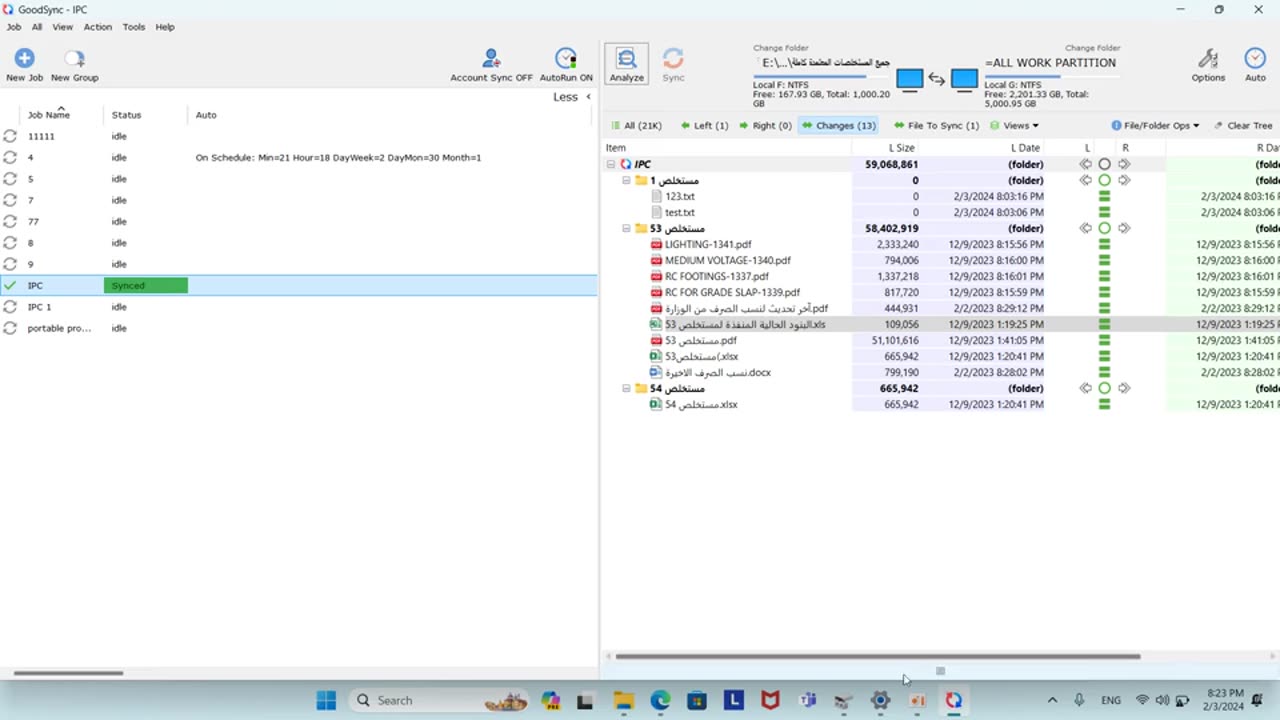Click the New Group icon
Screen dimensions: 1280x720
(x=74, y=58)
